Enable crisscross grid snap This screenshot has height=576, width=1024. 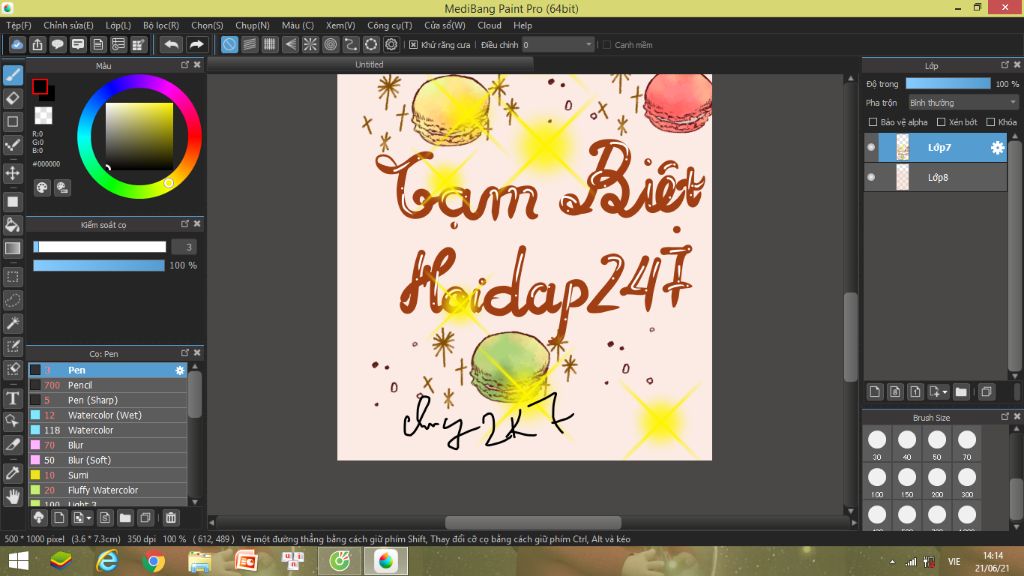click(x=270, y=44)
